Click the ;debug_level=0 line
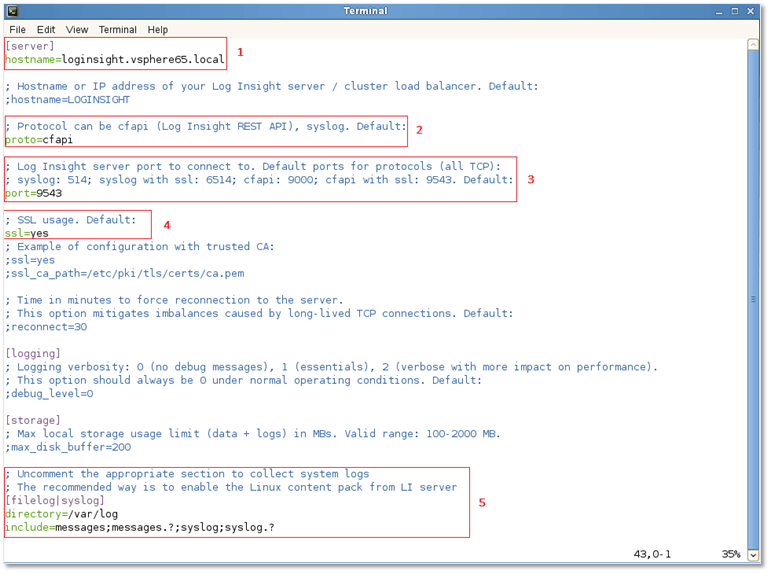This screenshot has height=573, width=770. click(49, 394)
